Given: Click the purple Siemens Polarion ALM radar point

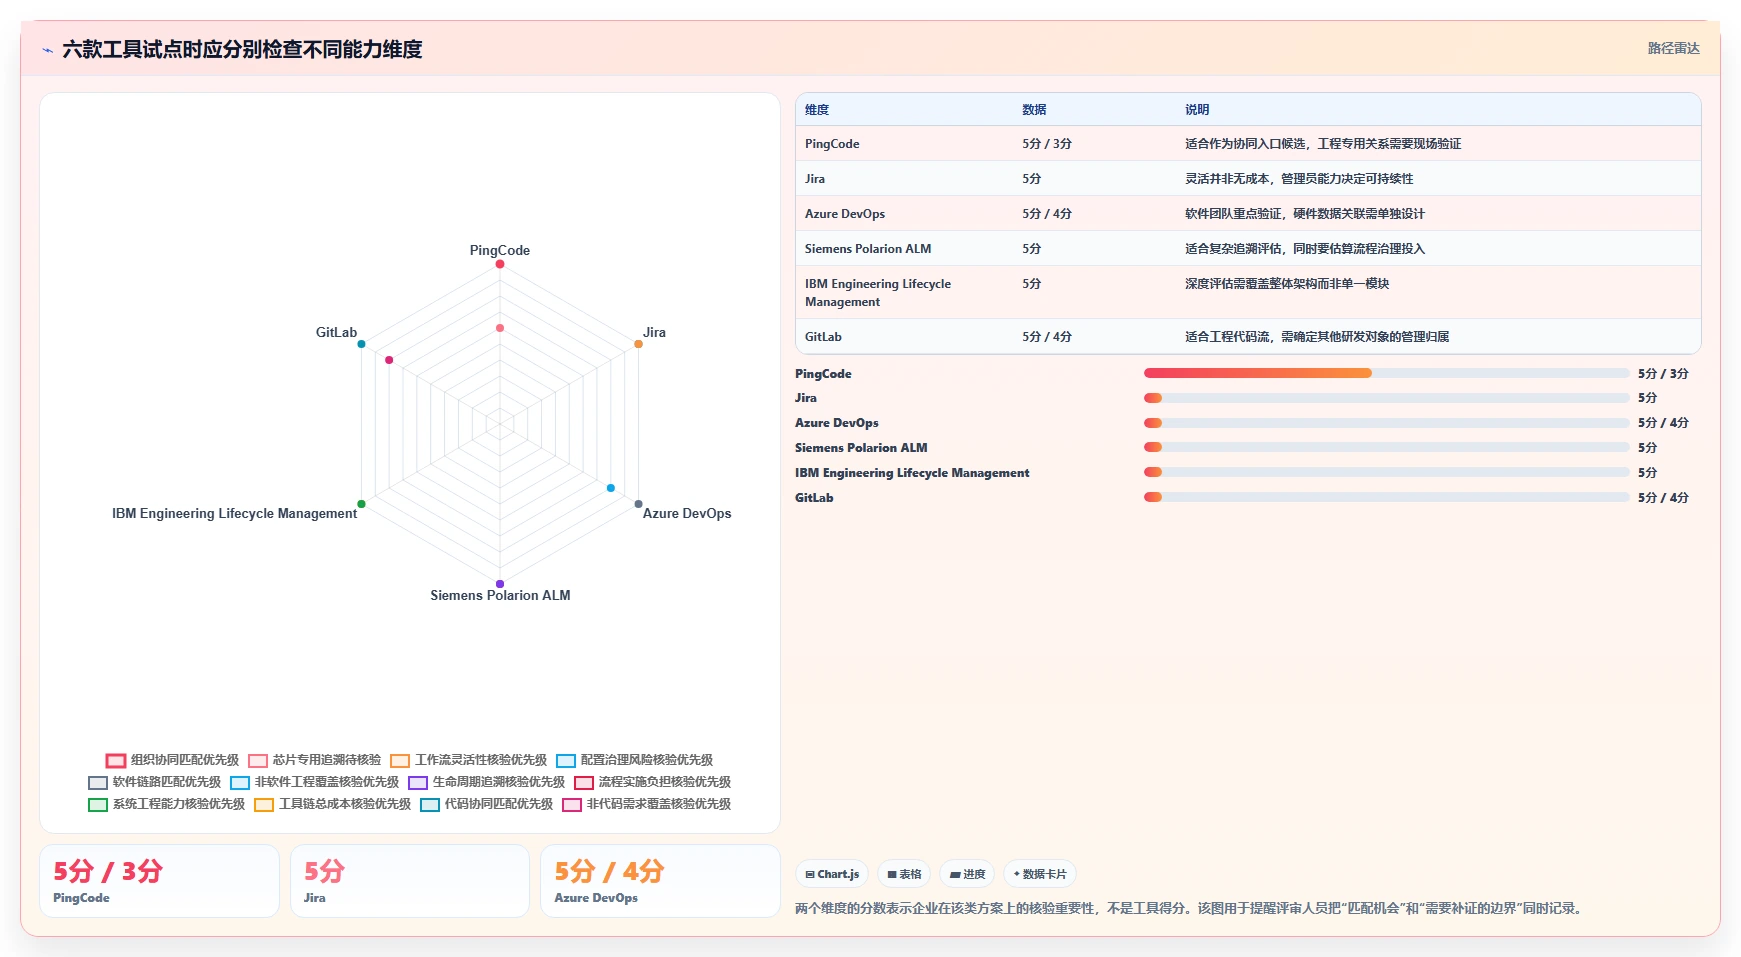Looking at the screenshot, I should (x=500, y=584).
